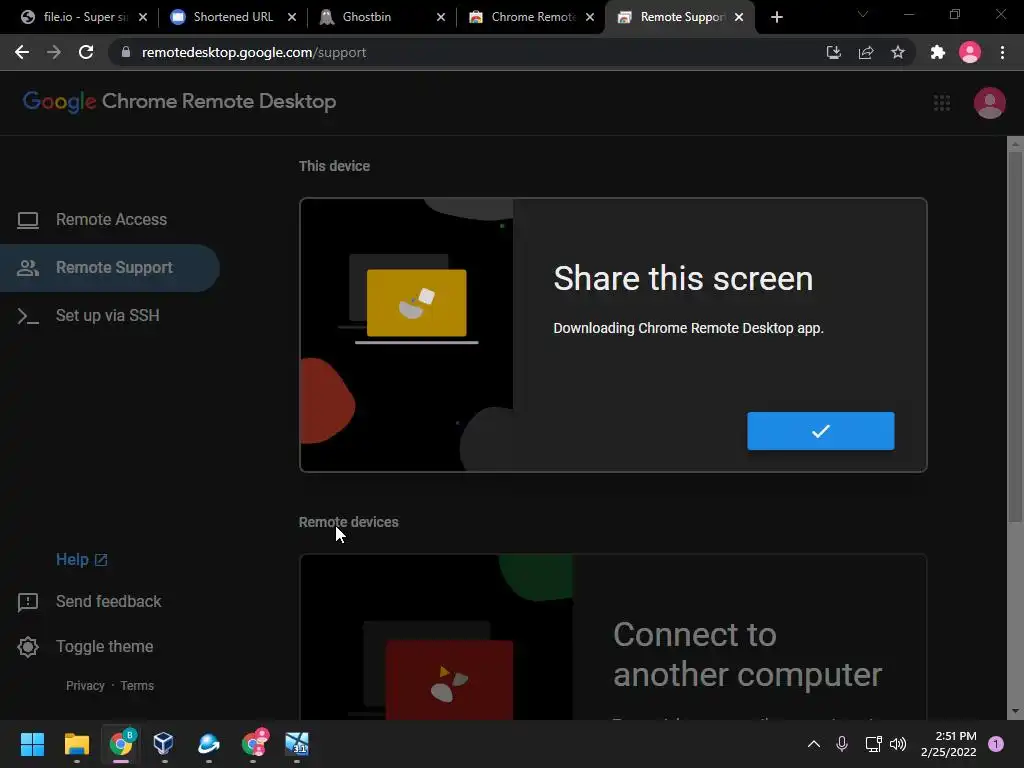
Task: Click the This device section label
Action: pyautogui.click(x=334, y=166)
